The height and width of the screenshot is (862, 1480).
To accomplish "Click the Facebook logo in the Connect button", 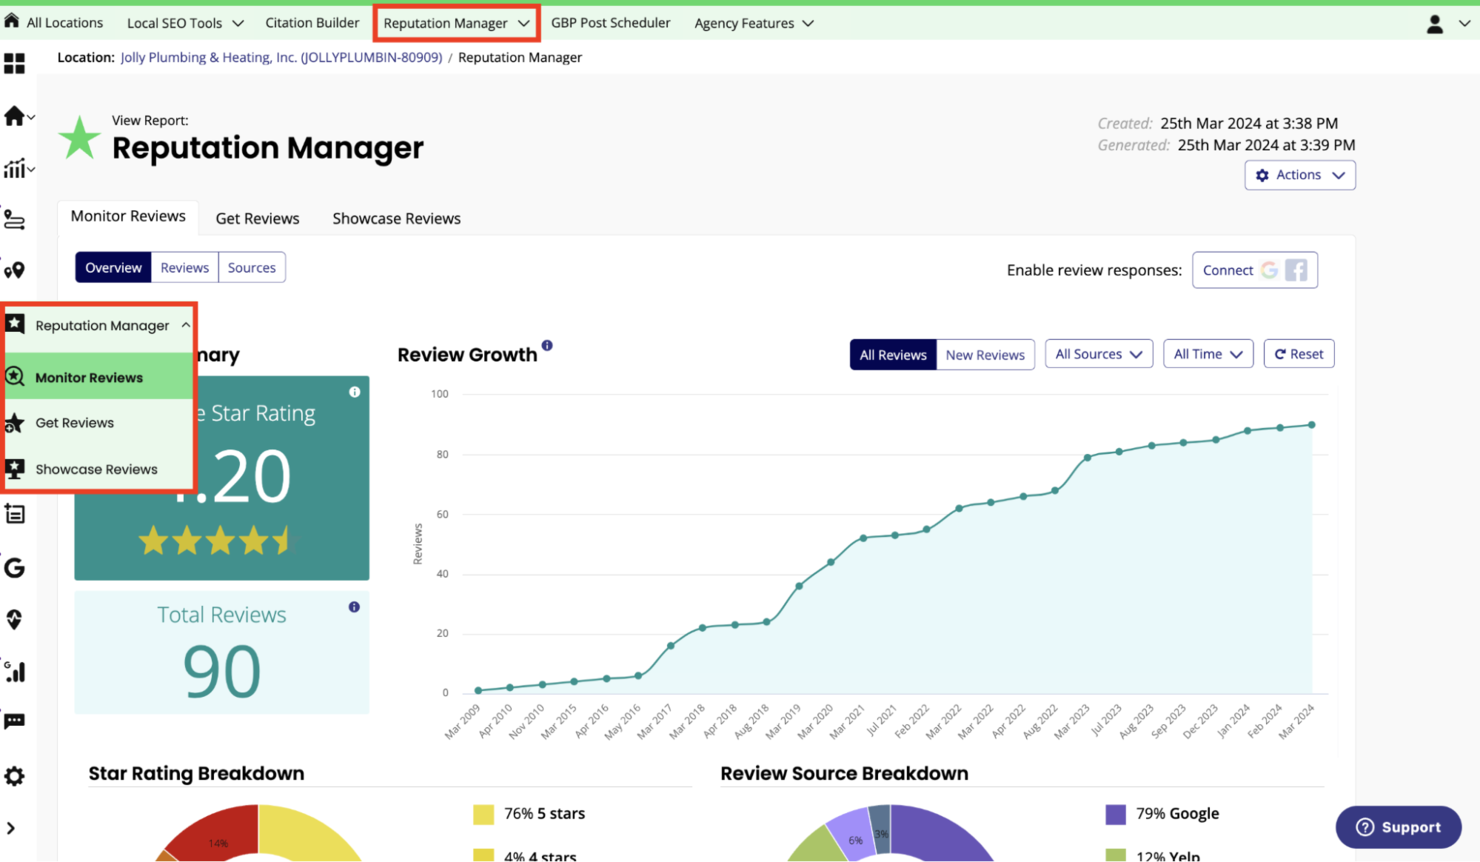I will 1296,270.
